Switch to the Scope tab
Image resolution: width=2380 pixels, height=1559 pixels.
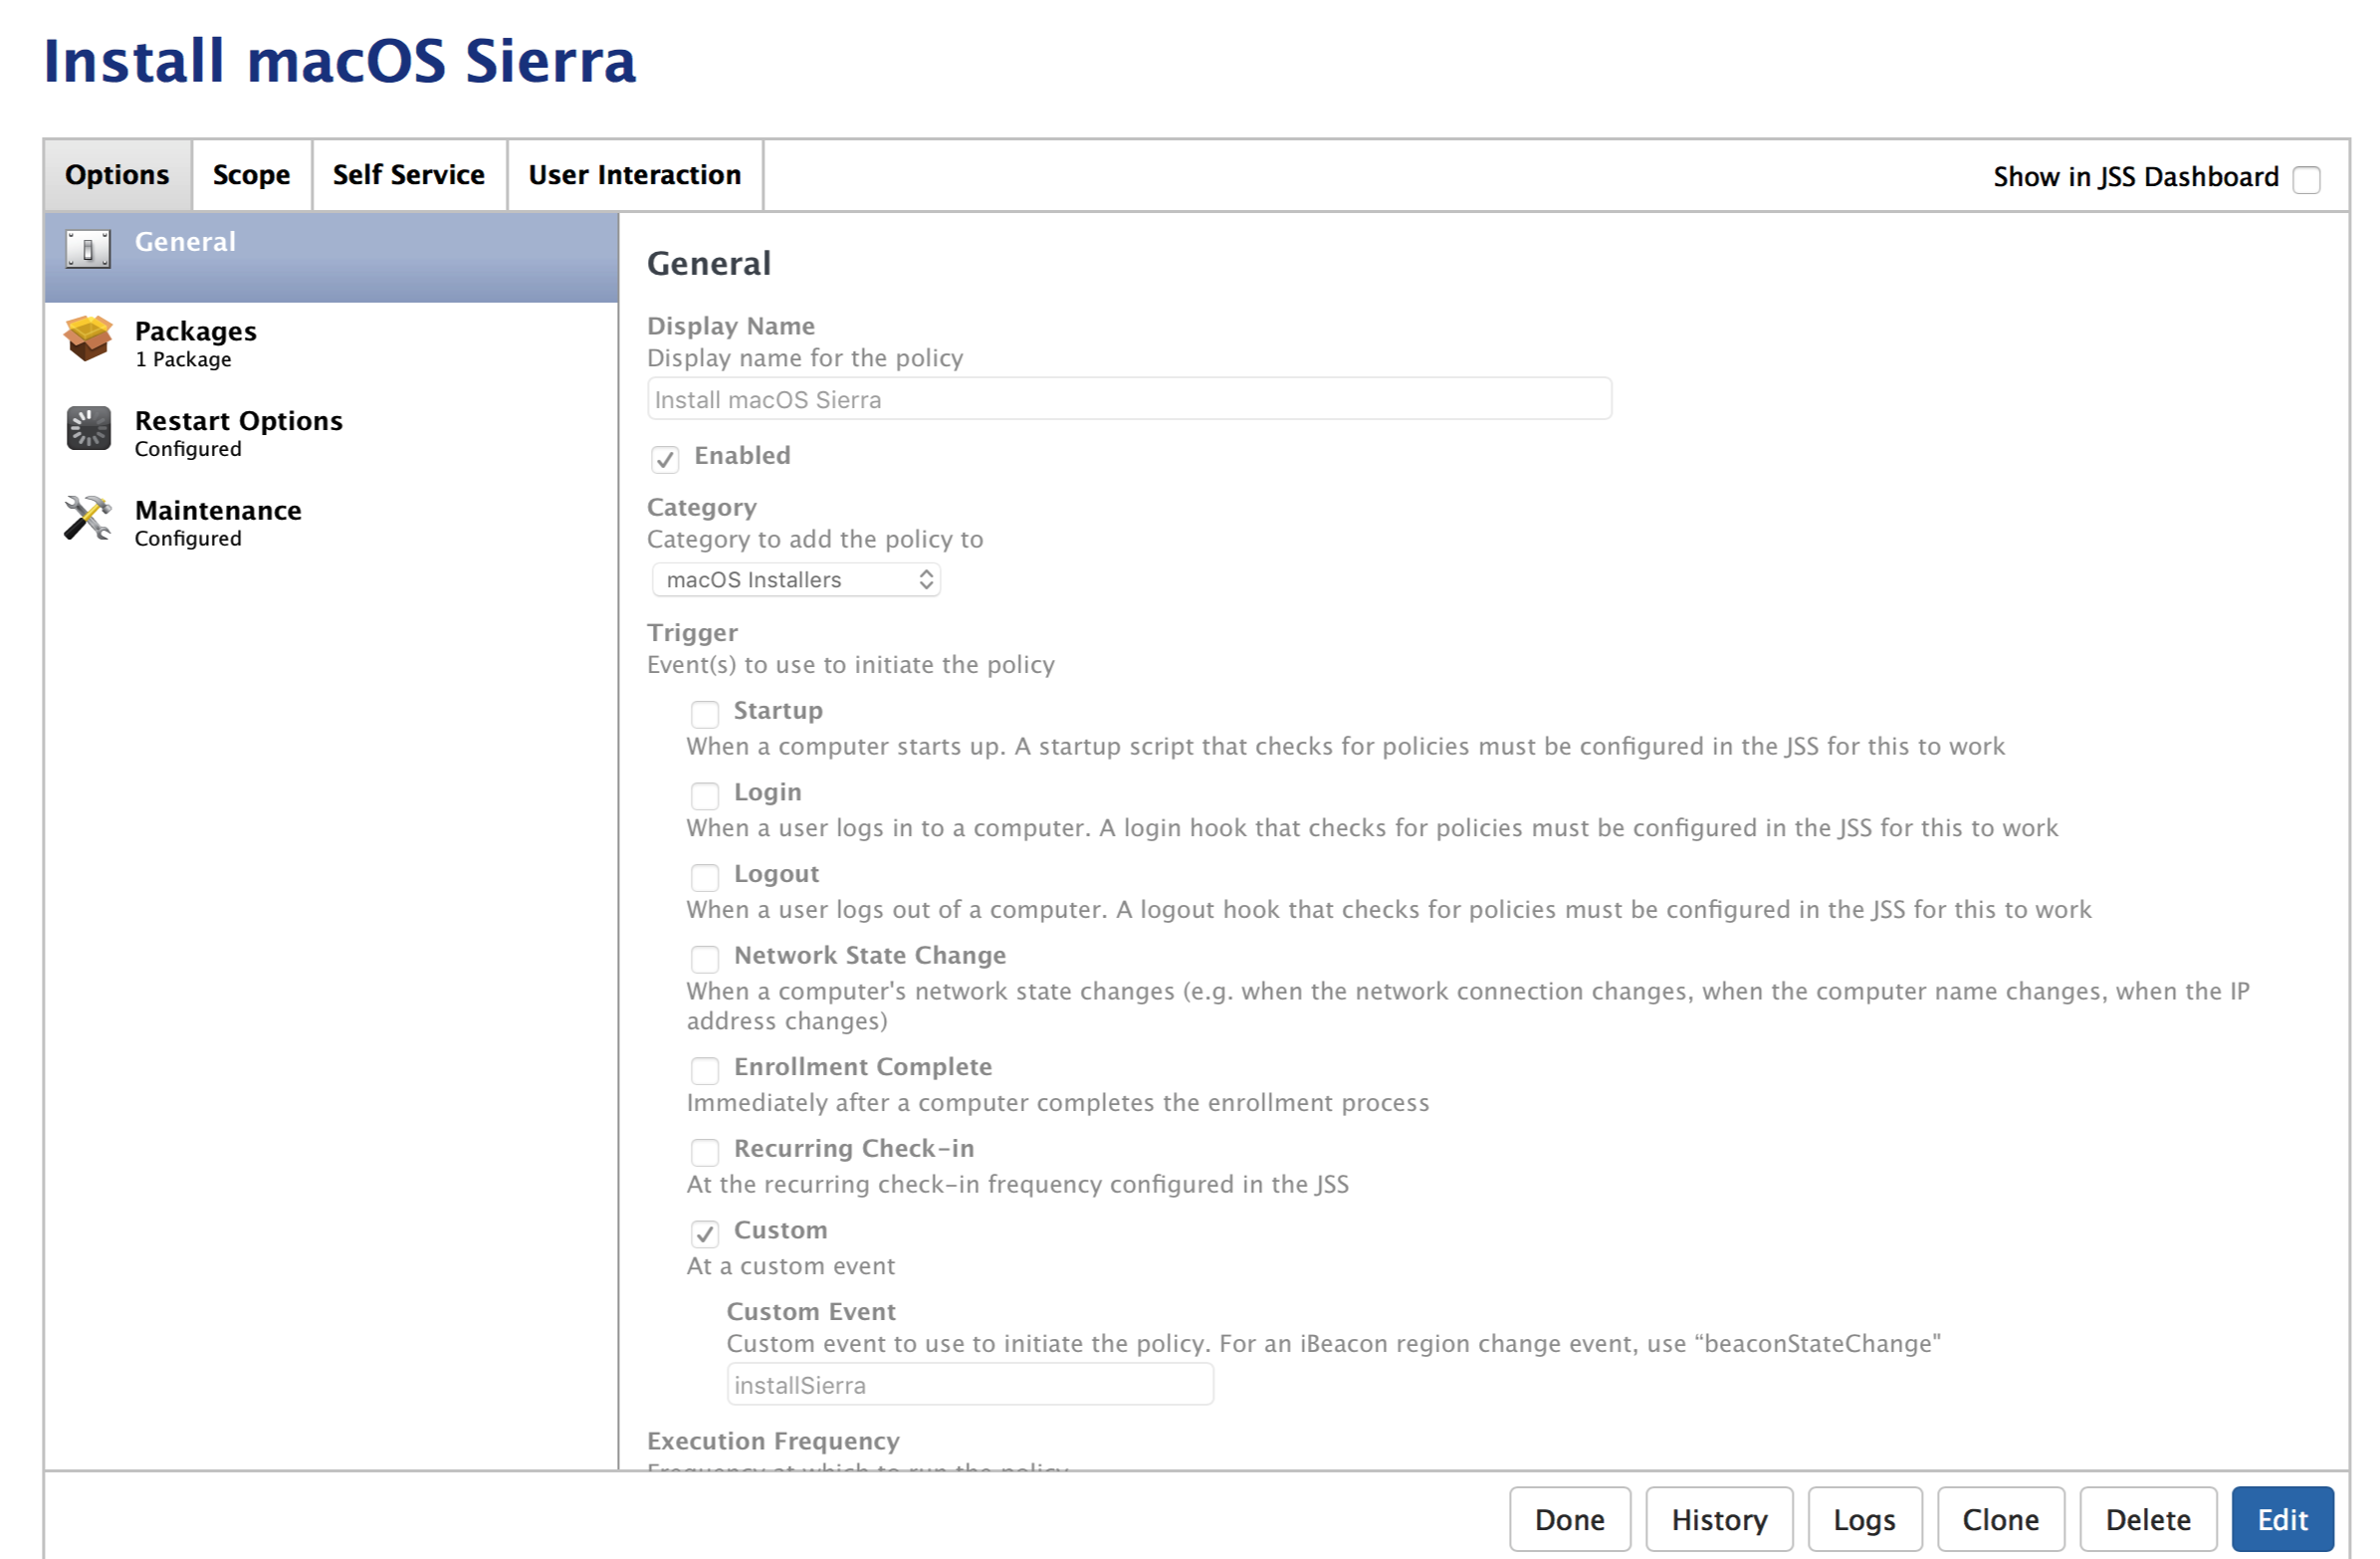251,175
